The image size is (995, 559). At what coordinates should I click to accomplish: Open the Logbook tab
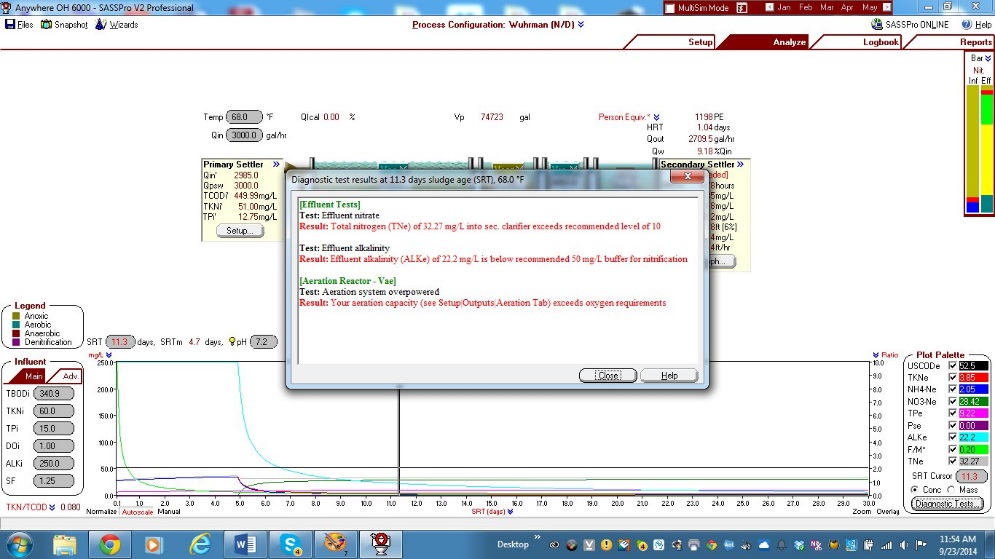880,42
